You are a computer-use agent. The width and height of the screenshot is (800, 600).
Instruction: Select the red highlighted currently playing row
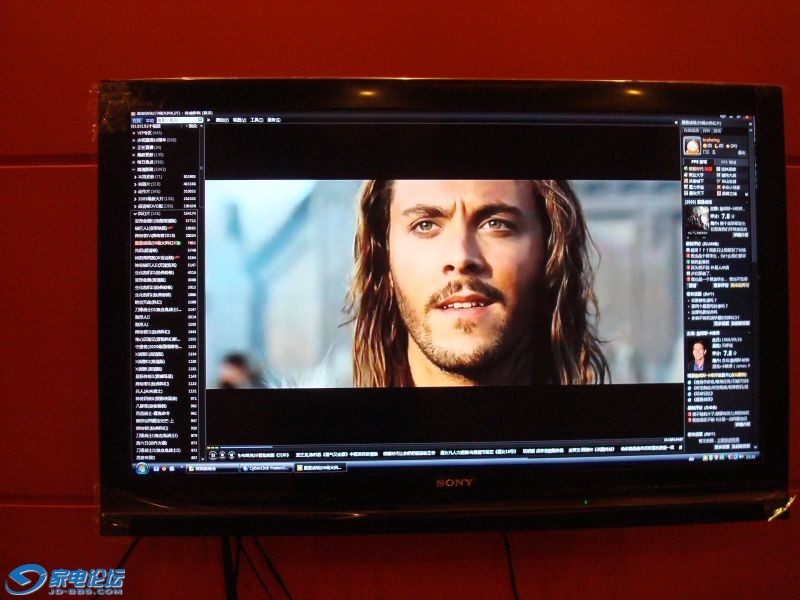pos(165,243)
